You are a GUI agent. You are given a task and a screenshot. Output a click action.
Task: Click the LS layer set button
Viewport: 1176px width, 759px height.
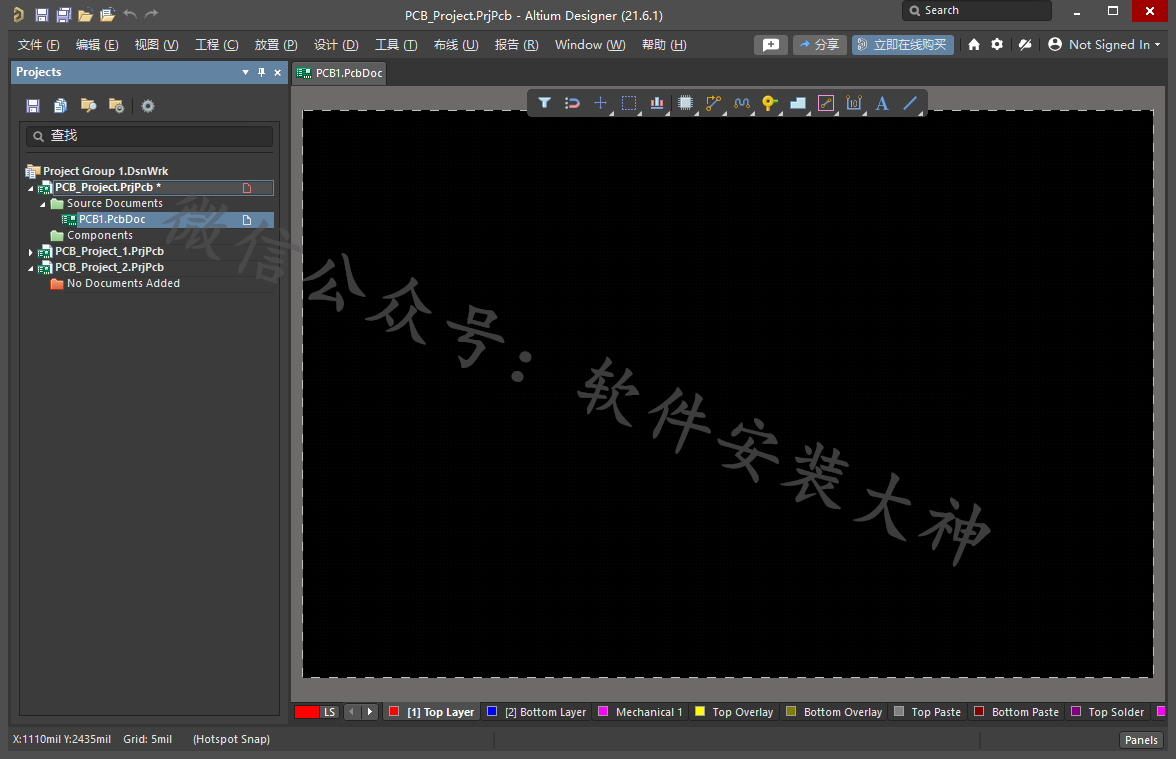[x=329, y=712]
